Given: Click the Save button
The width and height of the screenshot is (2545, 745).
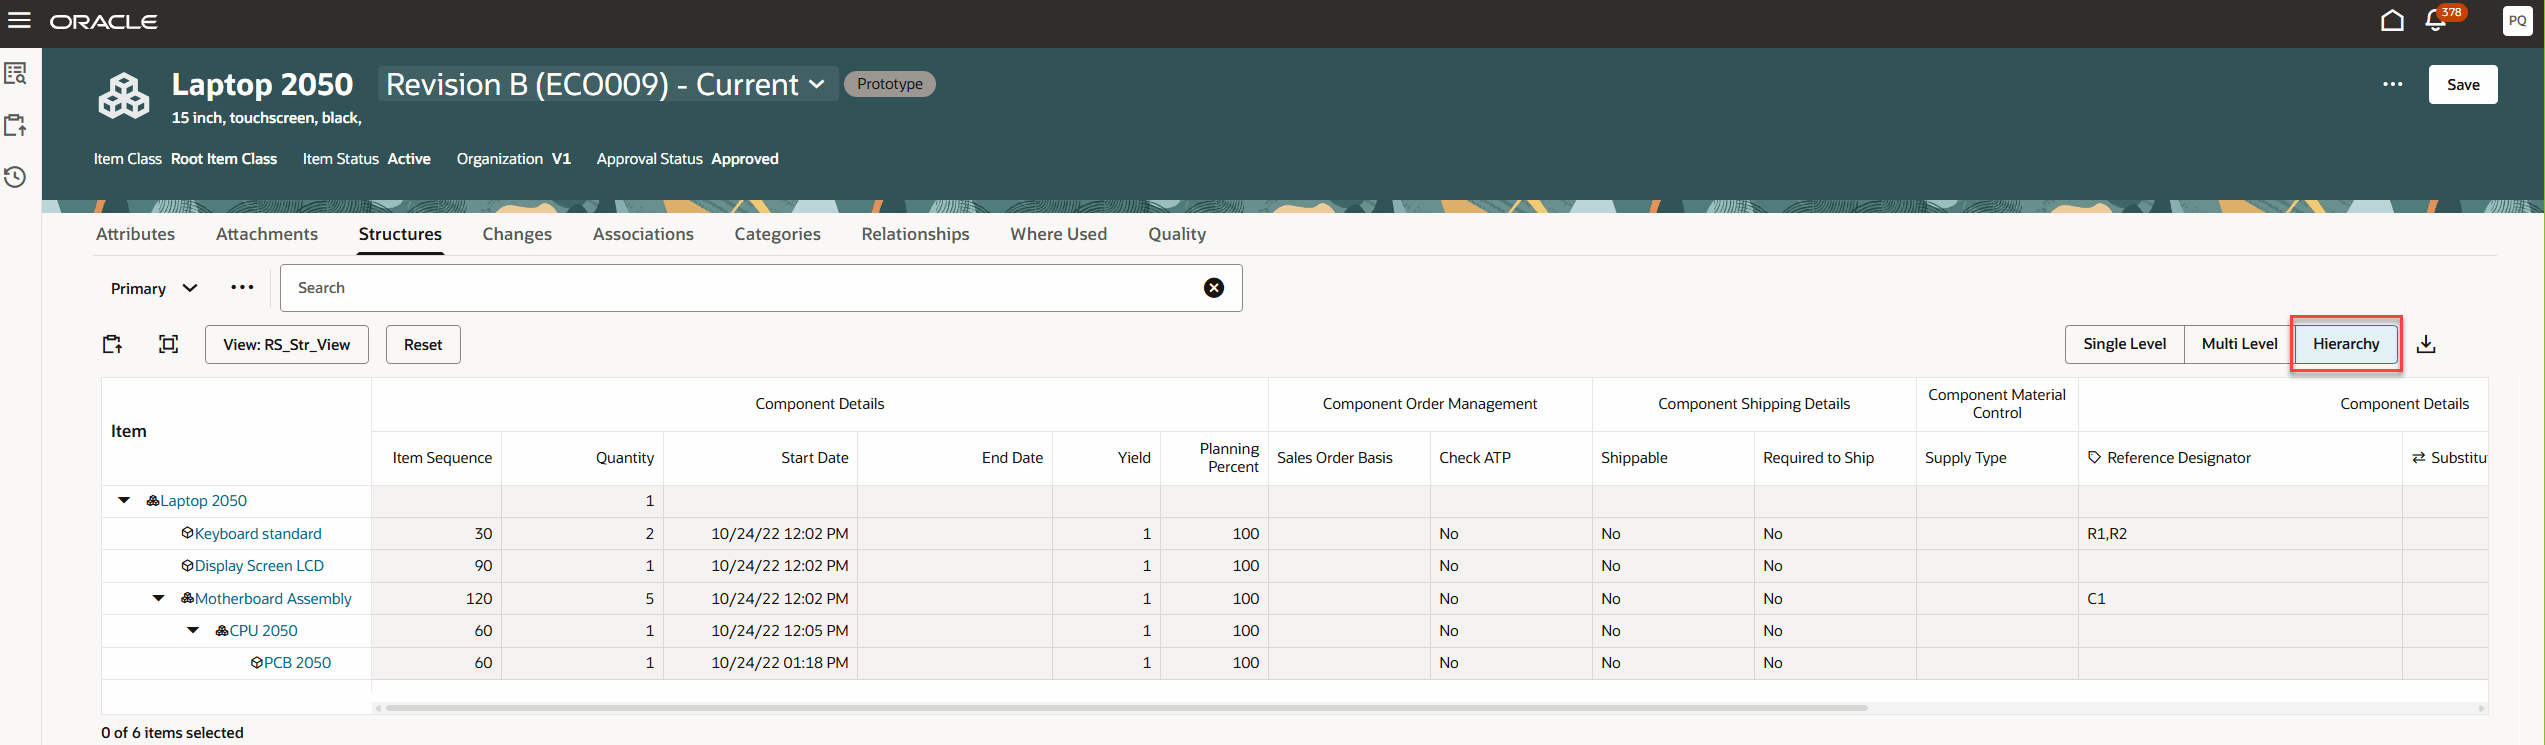Looking at the screenshot, I should [2462, 85].
